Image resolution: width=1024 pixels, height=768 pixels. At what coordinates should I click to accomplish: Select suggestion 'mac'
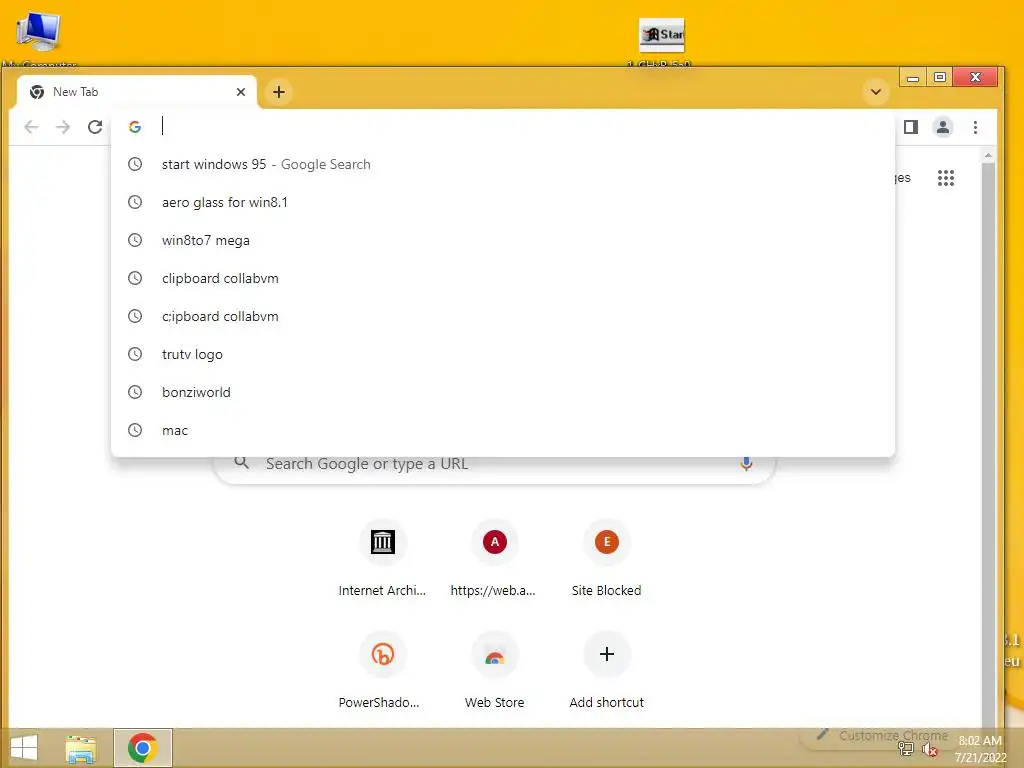503,430
